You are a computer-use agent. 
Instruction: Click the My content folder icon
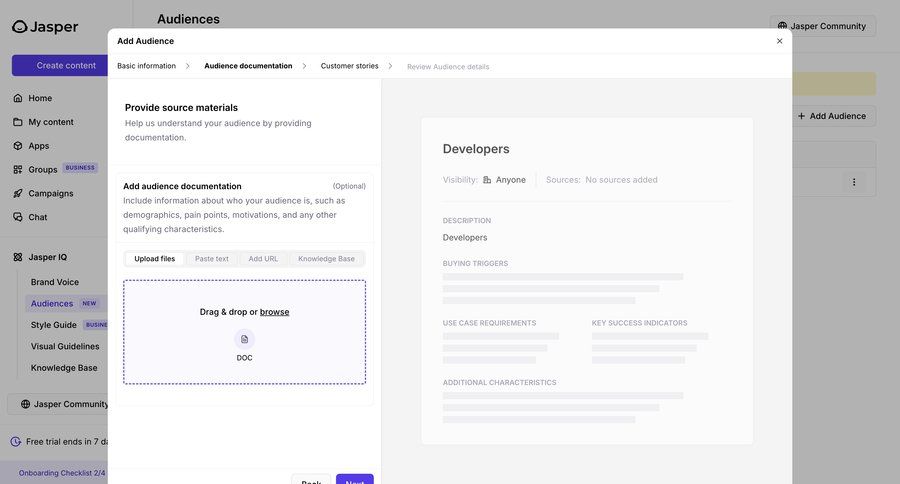click(x=18, y=122)
